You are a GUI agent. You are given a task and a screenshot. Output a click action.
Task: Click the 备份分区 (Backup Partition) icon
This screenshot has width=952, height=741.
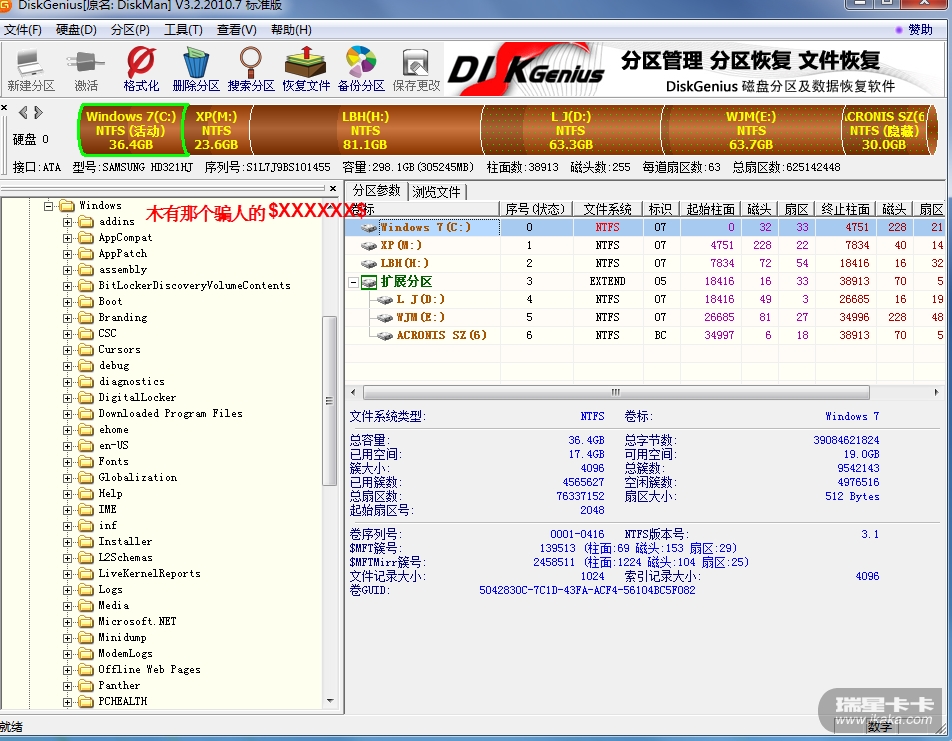point(361,69)
